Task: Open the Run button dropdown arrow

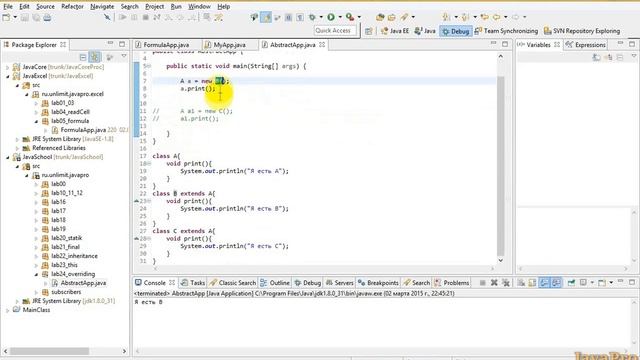Action: coord(340,17)
